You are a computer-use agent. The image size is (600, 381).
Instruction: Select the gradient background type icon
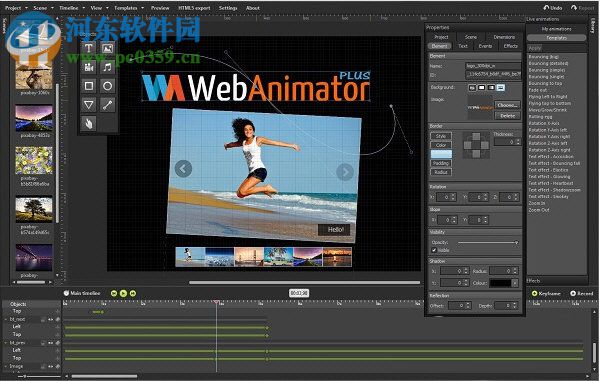coord(491,88)
